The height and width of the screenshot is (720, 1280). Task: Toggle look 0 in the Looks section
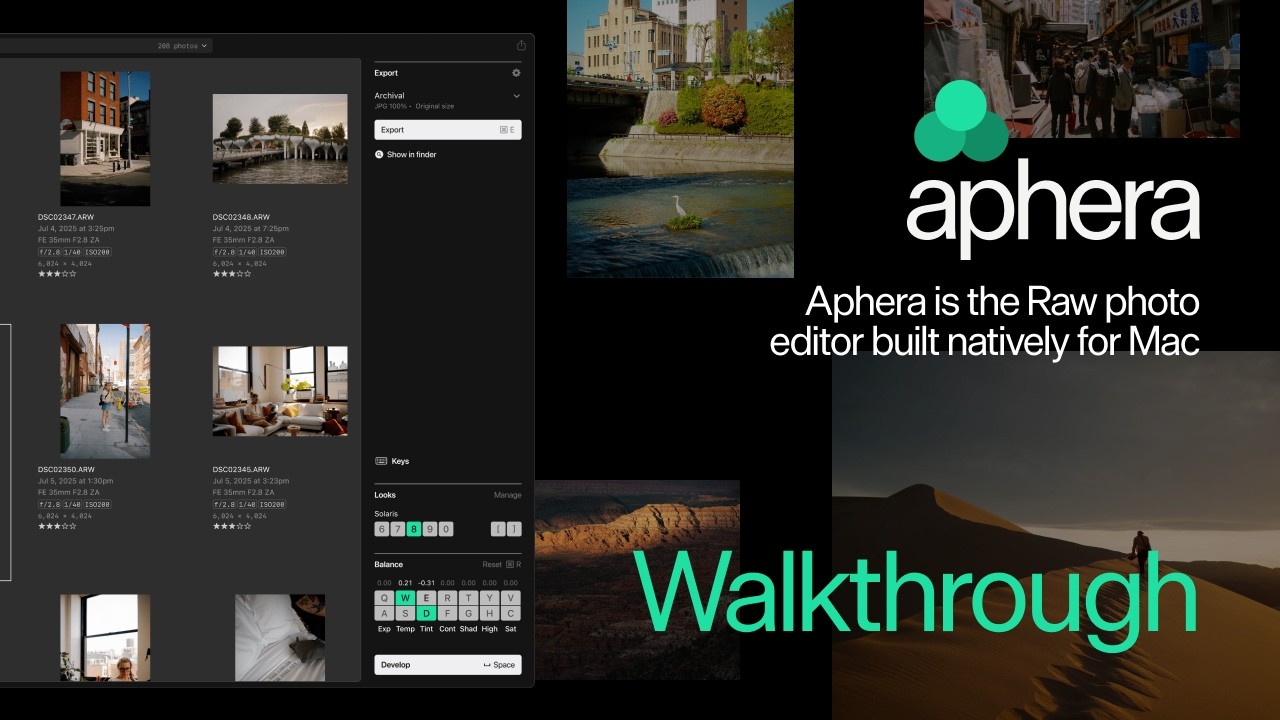(446, 529)
